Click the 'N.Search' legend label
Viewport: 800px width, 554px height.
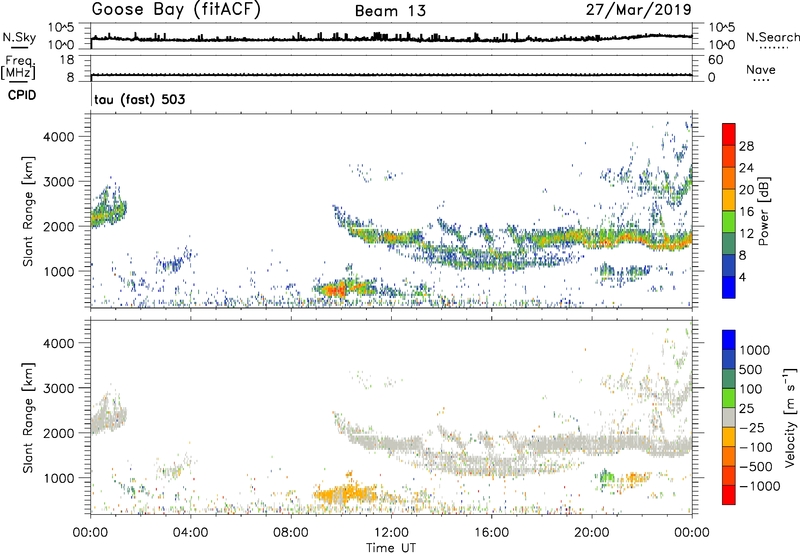coord(772,37)
